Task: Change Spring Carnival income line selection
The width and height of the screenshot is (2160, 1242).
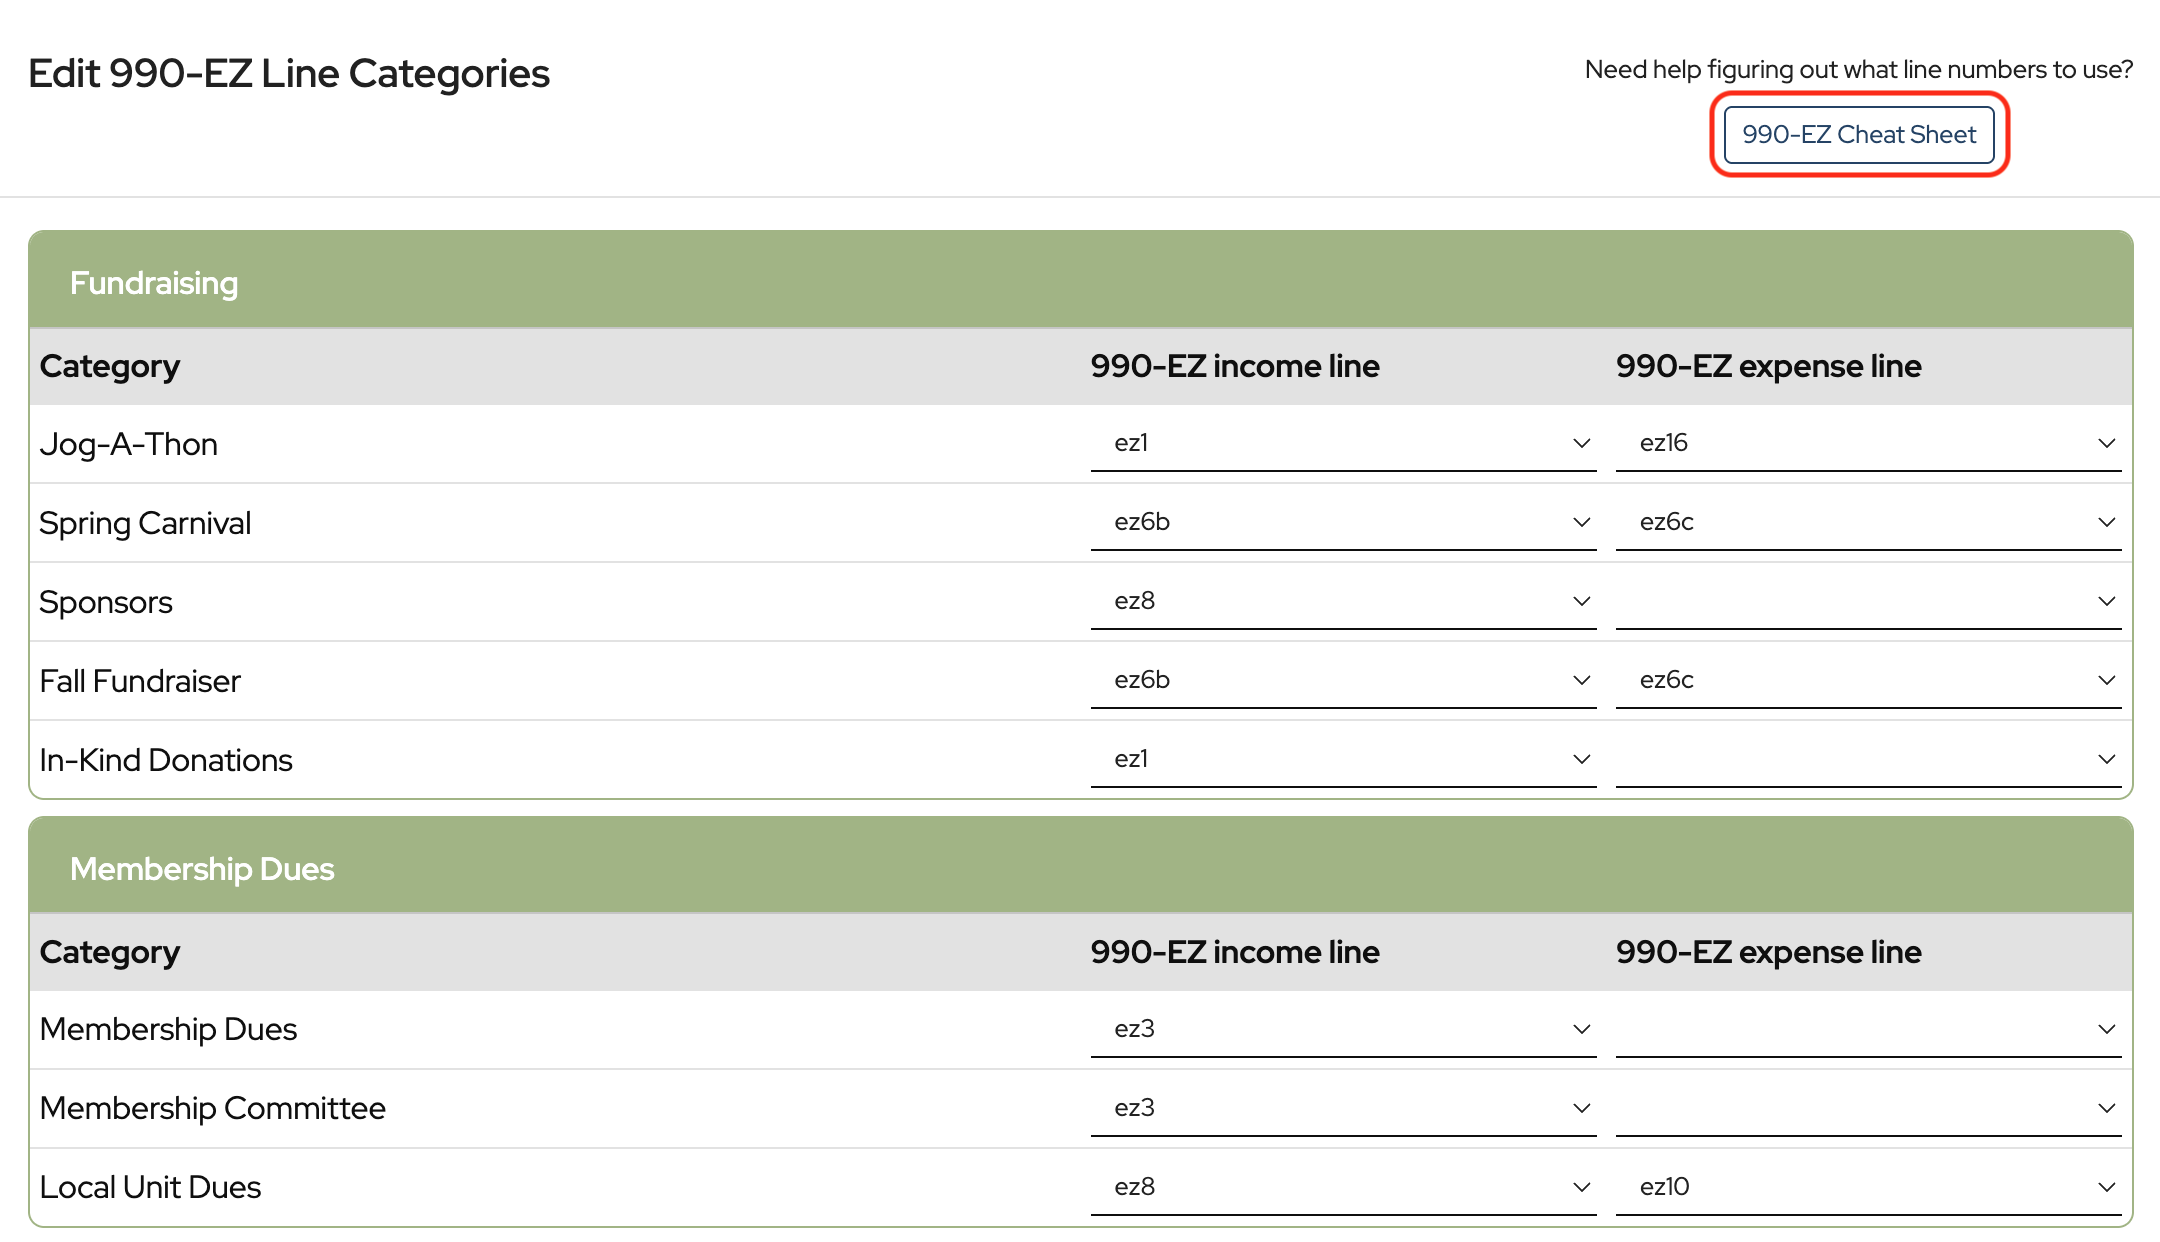Action: (1342, 522)
